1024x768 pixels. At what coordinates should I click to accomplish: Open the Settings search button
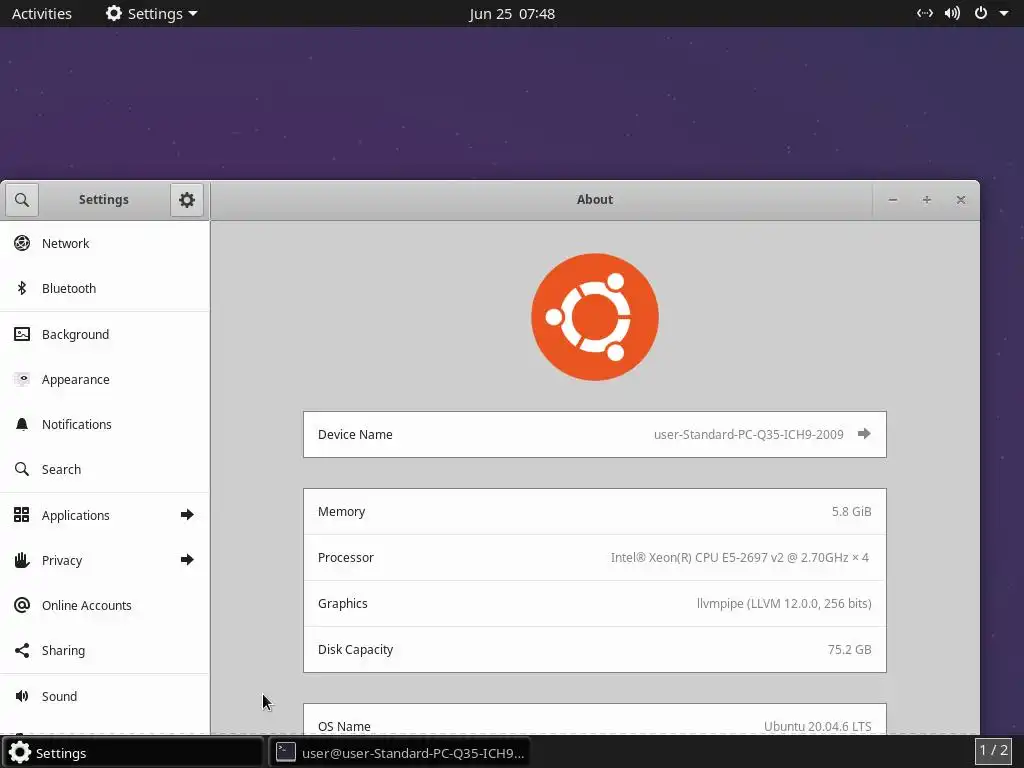point(22,200)
